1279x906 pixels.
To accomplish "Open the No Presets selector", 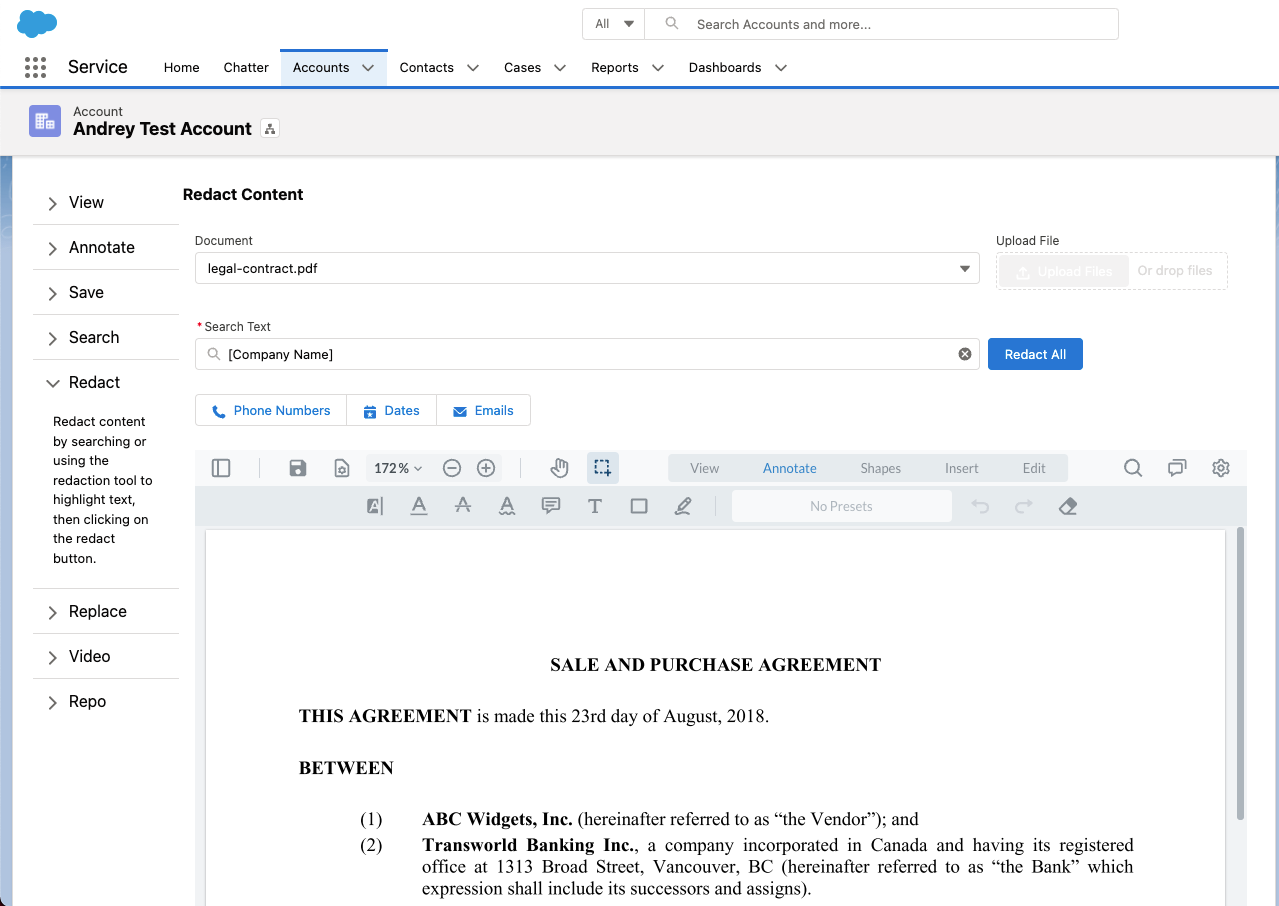I will 841,506.
